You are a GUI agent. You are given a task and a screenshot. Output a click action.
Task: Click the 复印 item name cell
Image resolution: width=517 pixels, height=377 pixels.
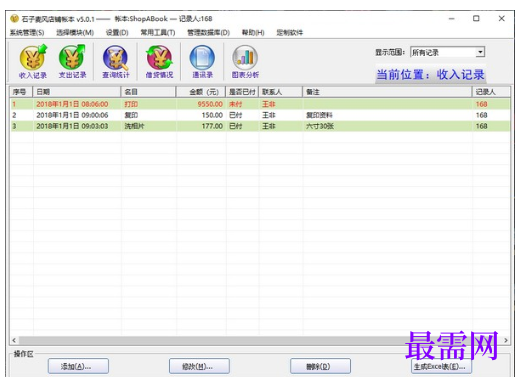[131, 115]
